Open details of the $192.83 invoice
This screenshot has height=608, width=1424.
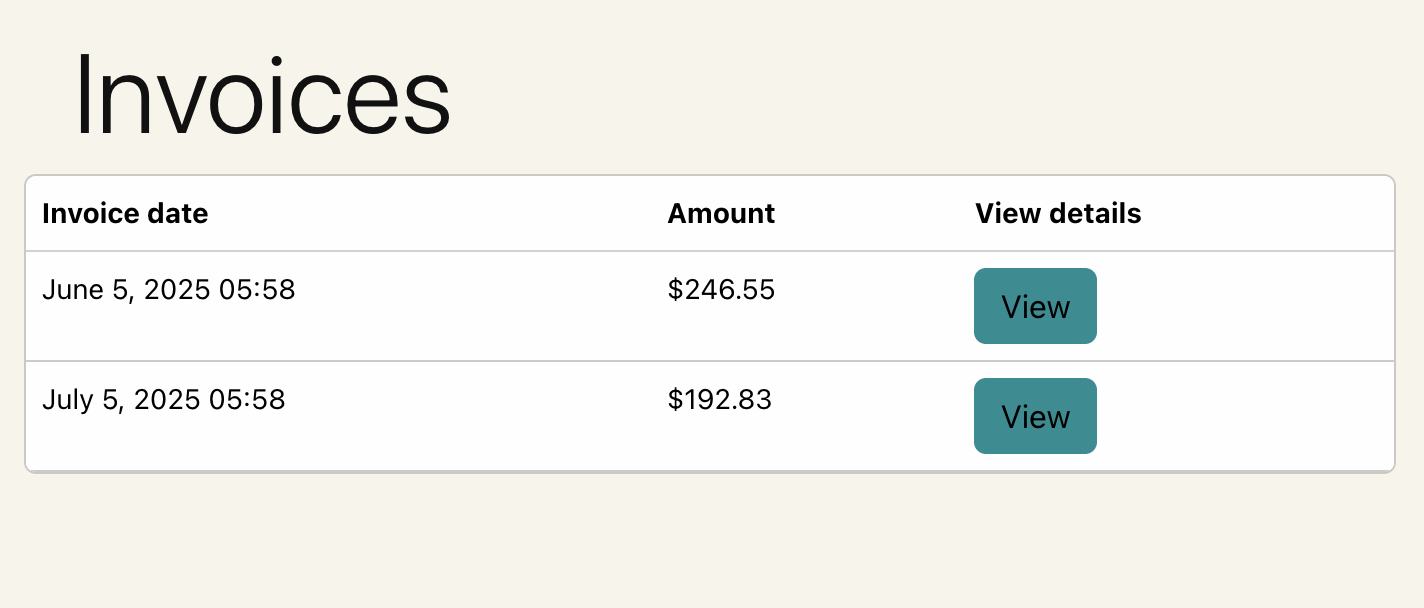(1035, 416)
